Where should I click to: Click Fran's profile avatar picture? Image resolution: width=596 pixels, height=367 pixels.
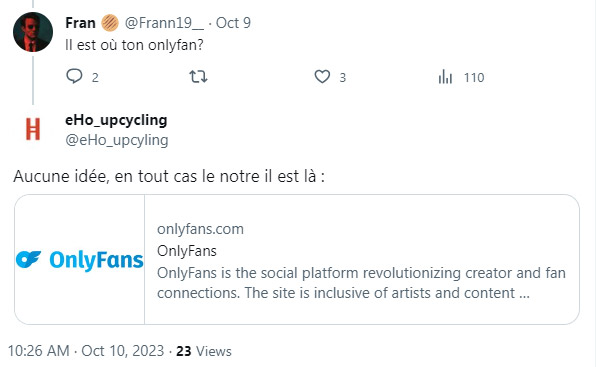(x=33, y=32)
